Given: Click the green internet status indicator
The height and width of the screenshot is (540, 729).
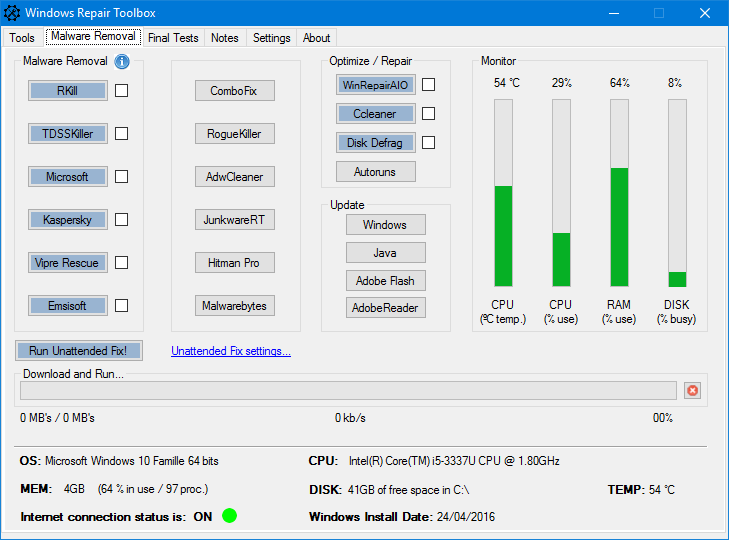Looking at the screenshot, I should [229, 515].
